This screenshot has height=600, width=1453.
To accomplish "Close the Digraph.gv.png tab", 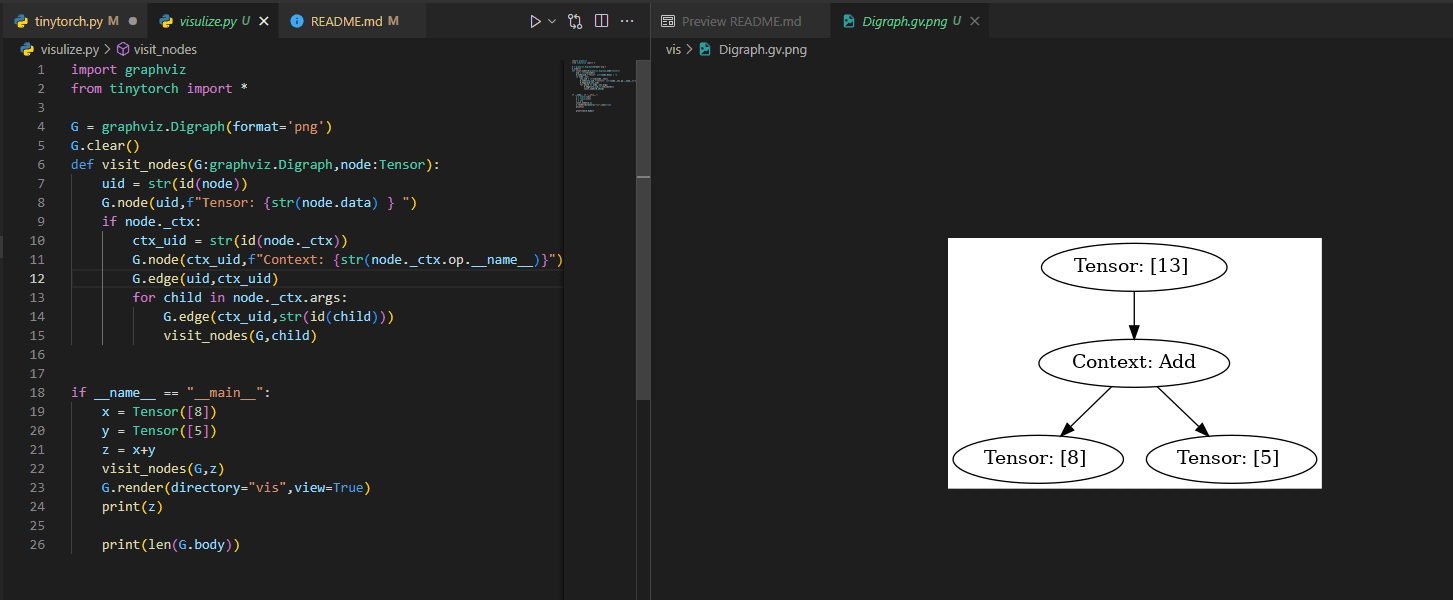I will point(975,21).
